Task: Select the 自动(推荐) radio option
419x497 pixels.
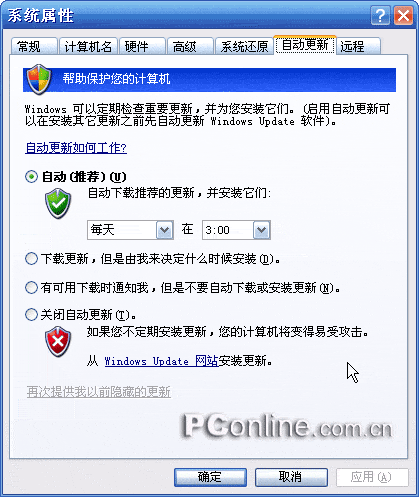Action: point(31,177)
